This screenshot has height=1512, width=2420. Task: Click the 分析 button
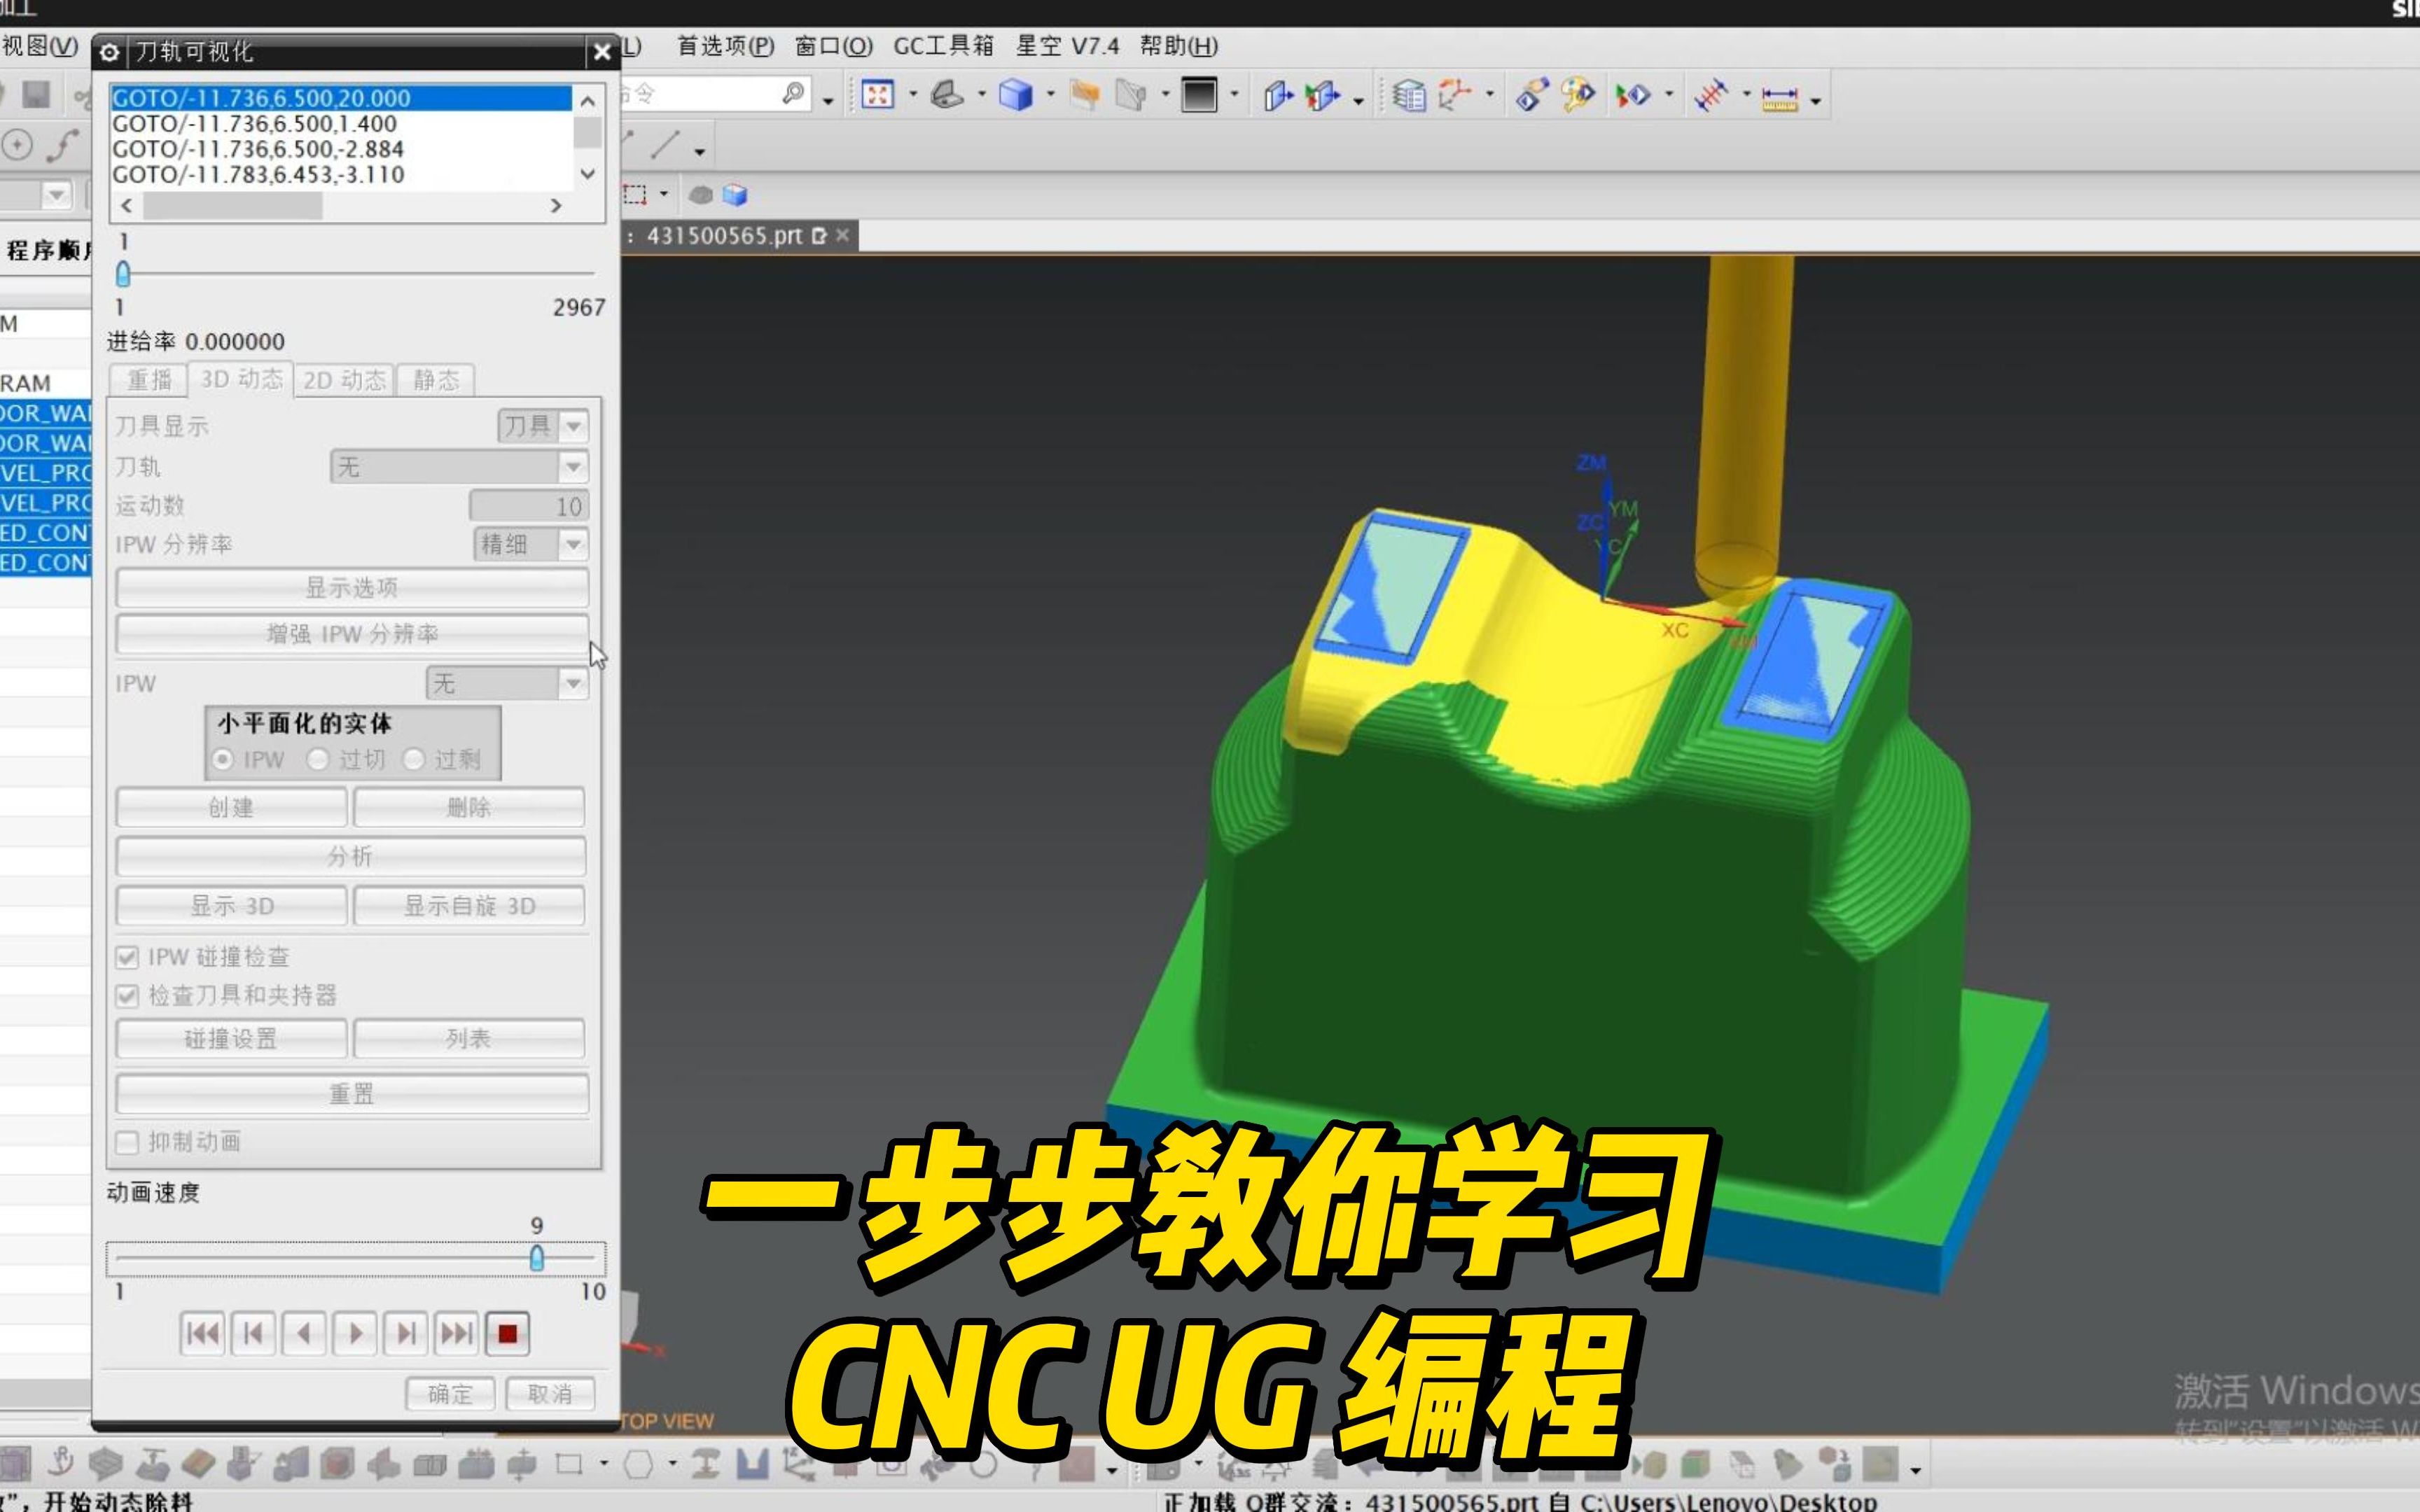[x=351, y=856]
